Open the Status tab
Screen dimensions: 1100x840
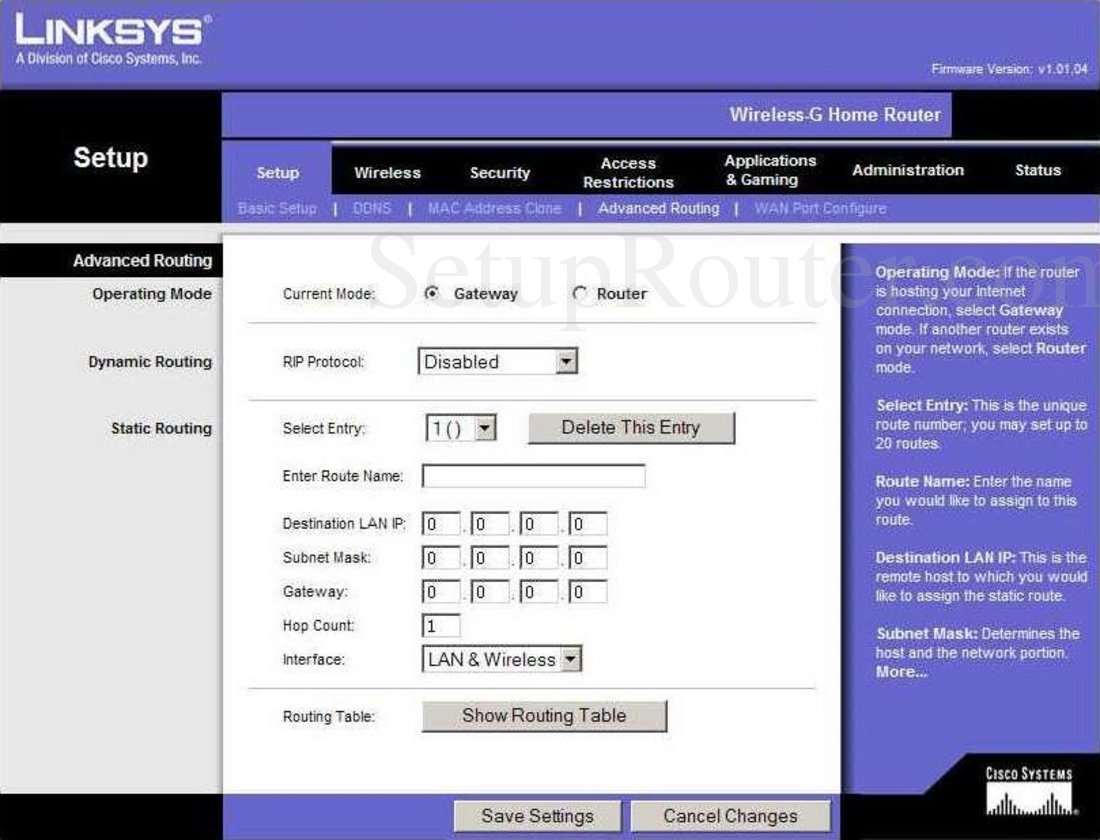pos(1038,170)
